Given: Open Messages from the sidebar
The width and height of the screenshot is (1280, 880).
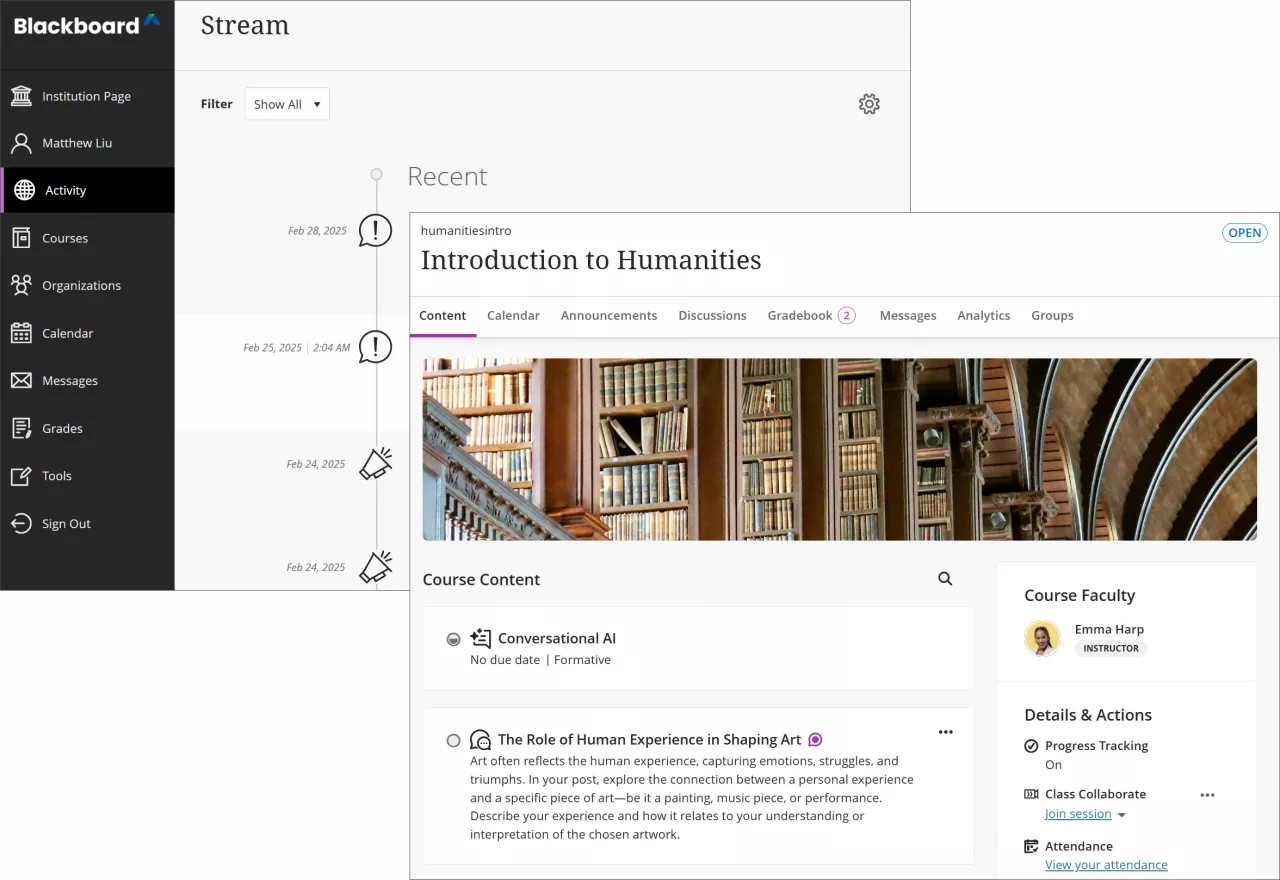Looking at the screenshot, I should (x=21, y=380).
